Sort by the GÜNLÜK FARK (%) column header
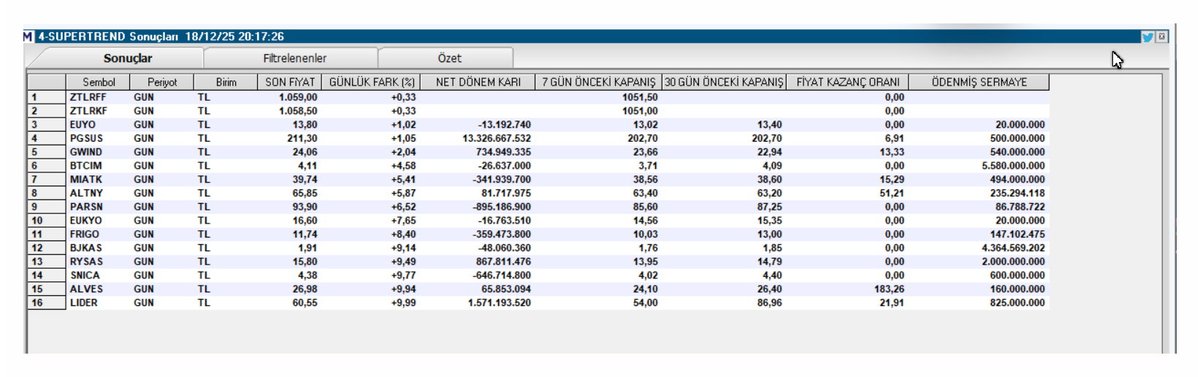1200x377 pixels. [x=372, y=82]
